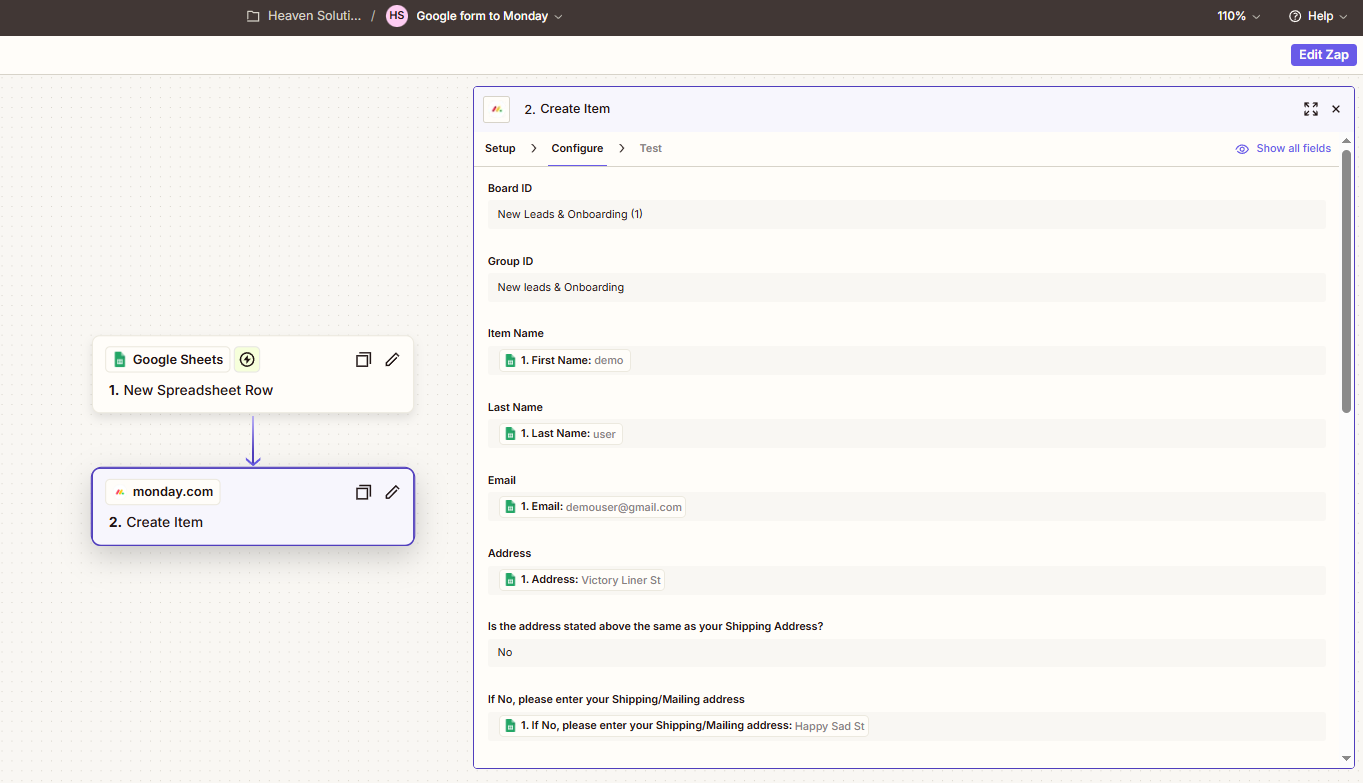Switch to the Setup tab

(500, 148)
